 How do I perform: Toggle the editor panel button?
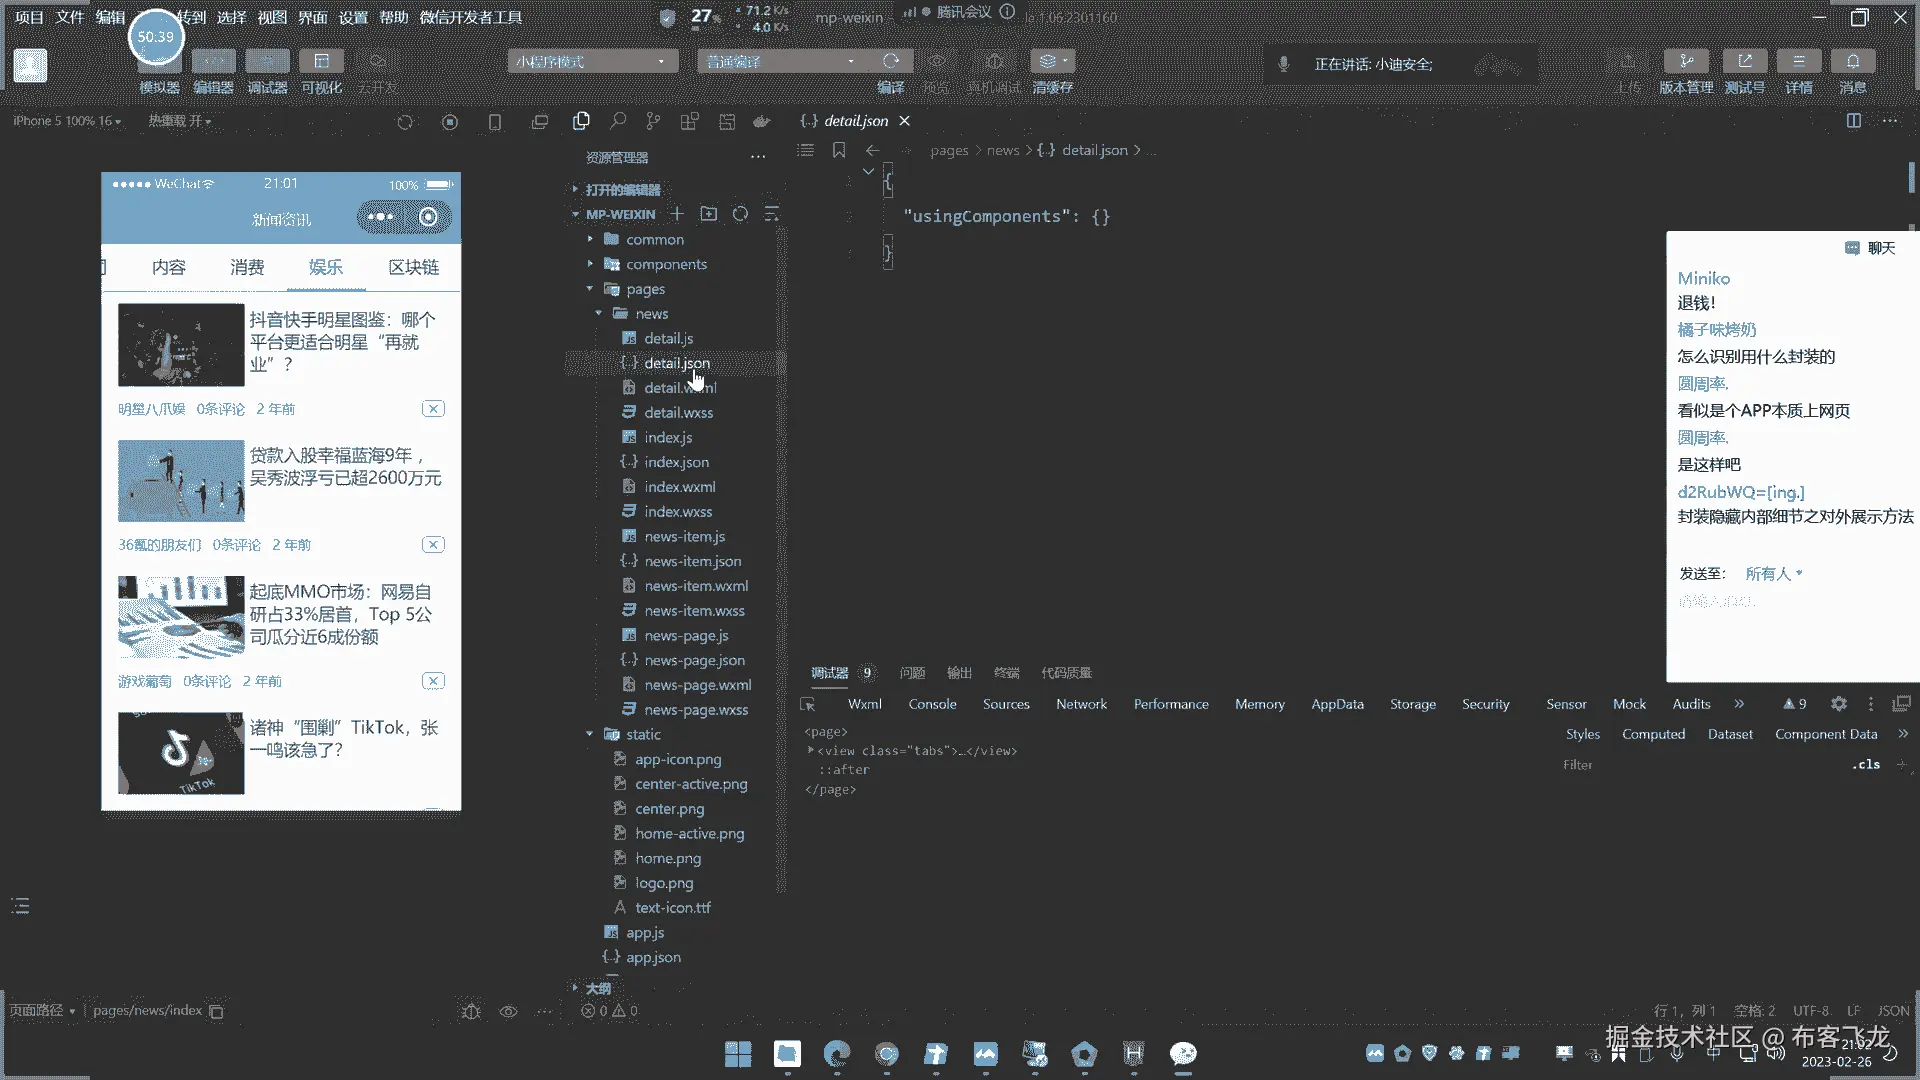[x=213, y=62]
